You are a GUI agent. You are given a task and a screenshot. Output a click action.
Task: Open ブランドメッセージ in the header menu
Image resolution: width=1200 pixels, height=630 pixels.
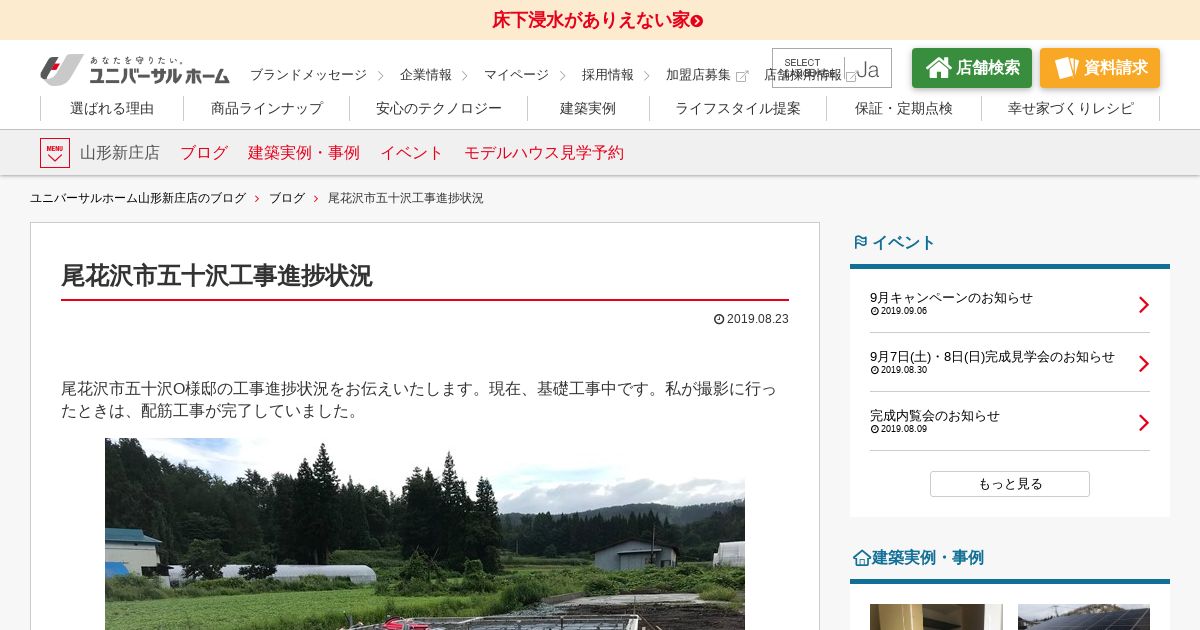coord(308,75)
